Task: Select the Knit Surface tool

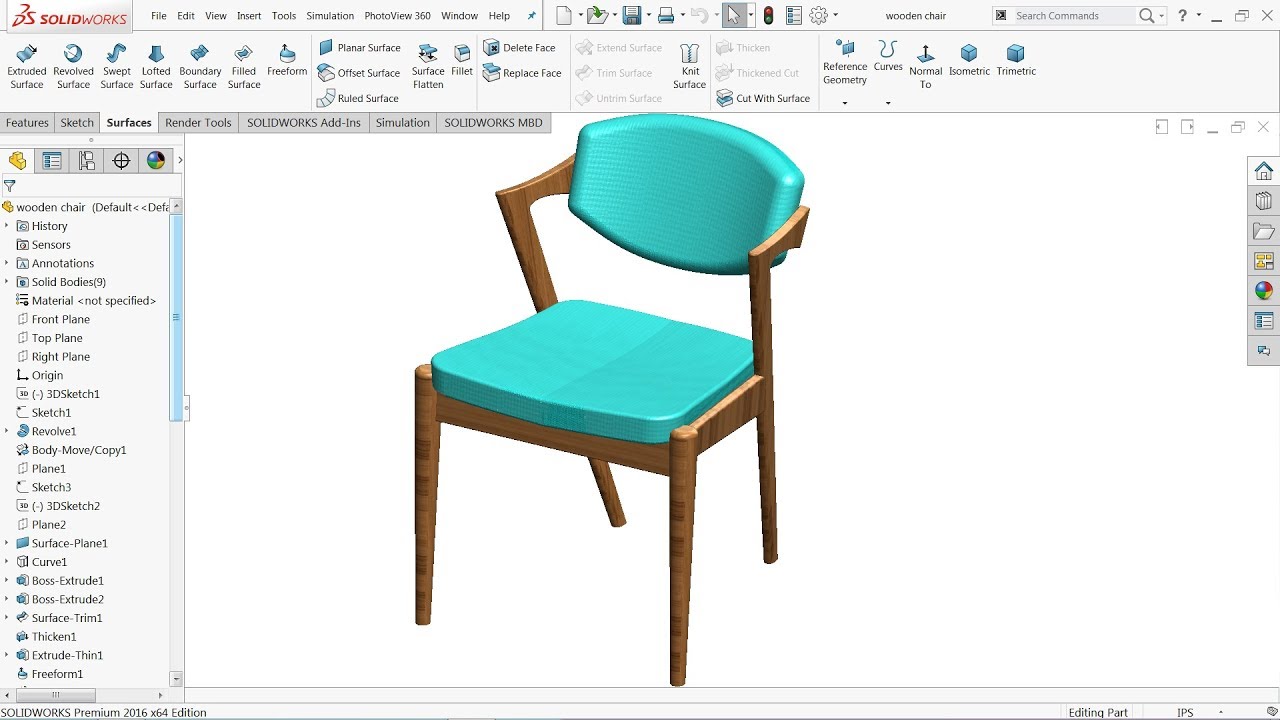Action: pyautogui.click(x=690, y=66)
